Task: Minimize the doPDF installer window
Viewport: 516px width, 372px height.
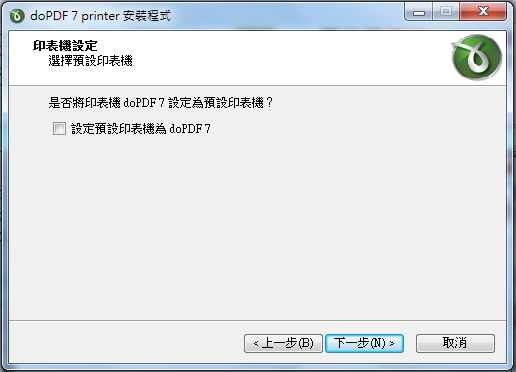Action: (419, 12)
